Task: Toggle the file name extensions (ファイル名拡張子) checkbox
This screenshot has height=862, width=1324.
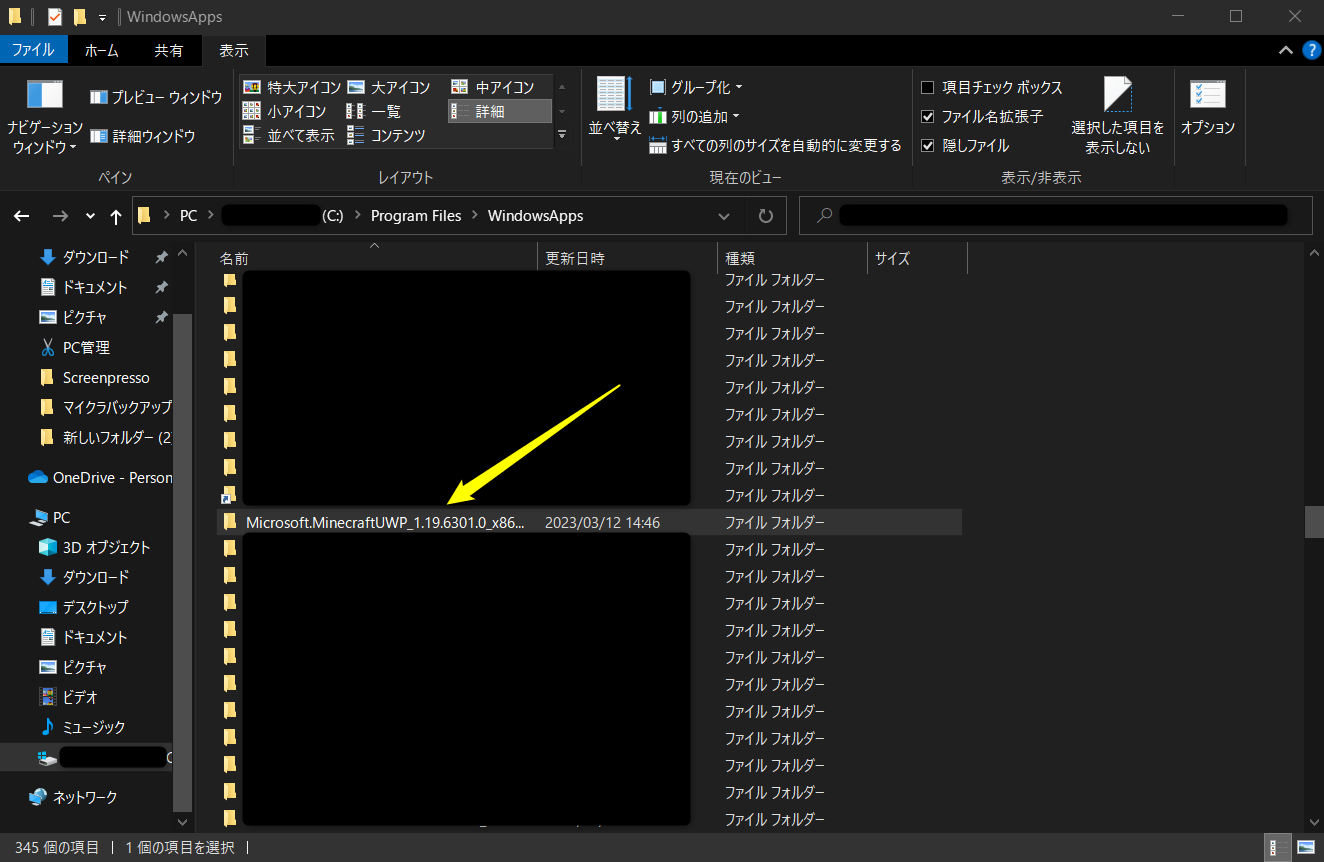Action: [x=928, y=117]
